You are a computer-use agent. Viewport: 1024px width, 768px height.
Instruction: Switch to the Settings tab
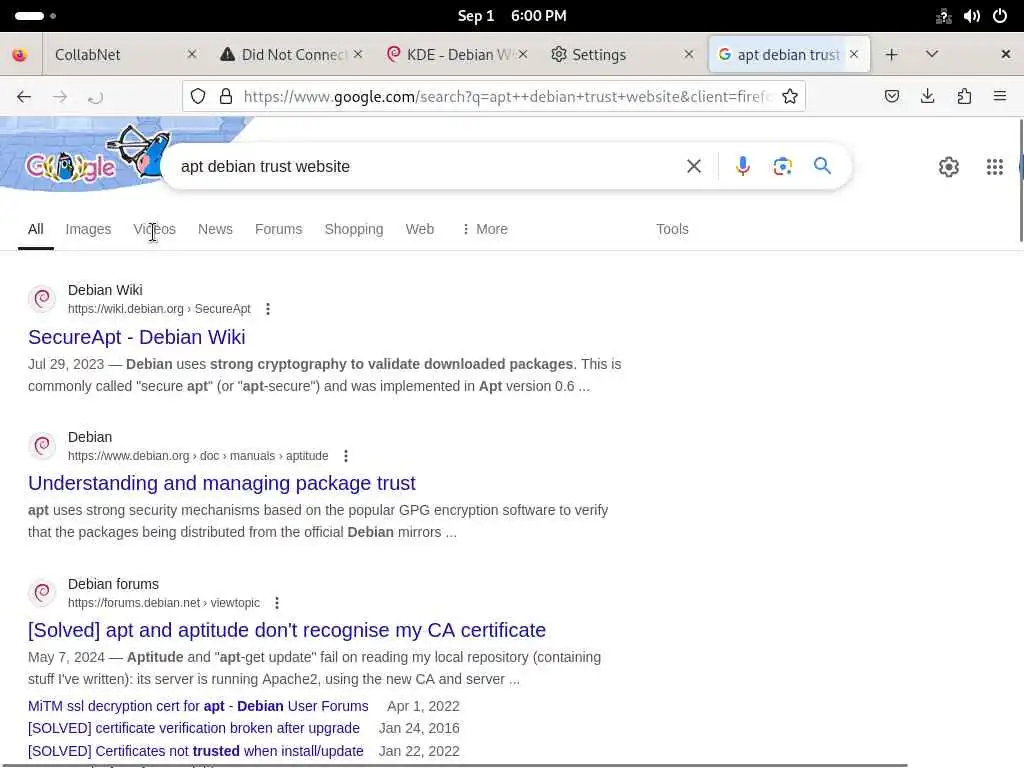pos(620,54)
